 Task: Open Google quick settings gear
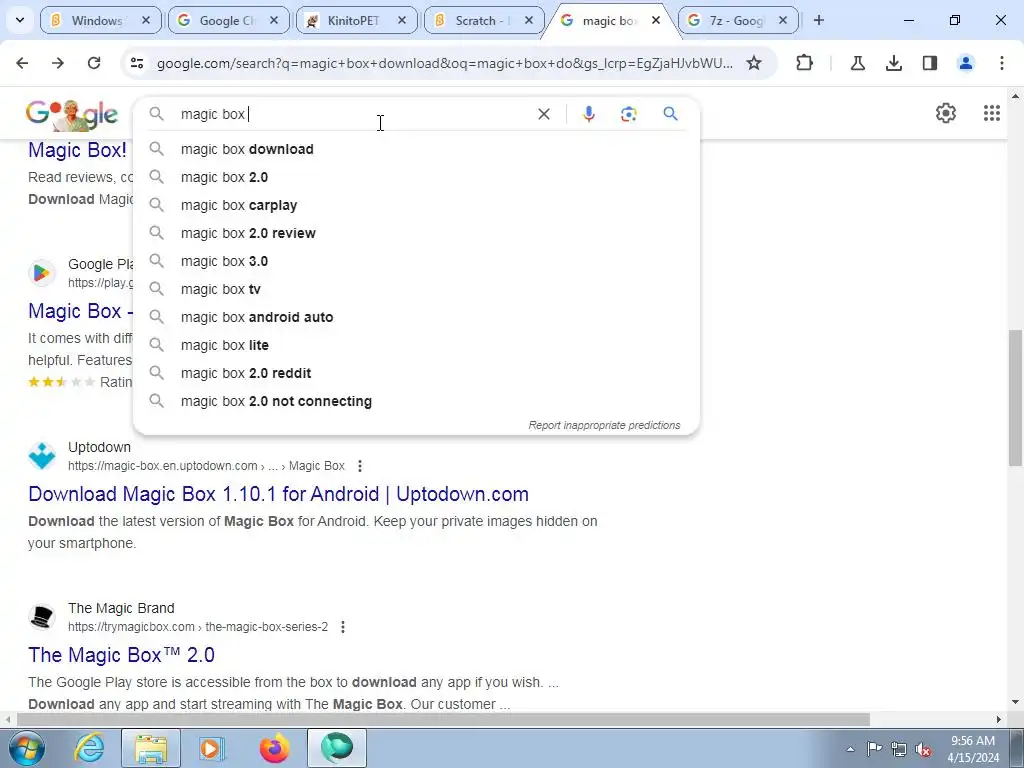(946, 113)
